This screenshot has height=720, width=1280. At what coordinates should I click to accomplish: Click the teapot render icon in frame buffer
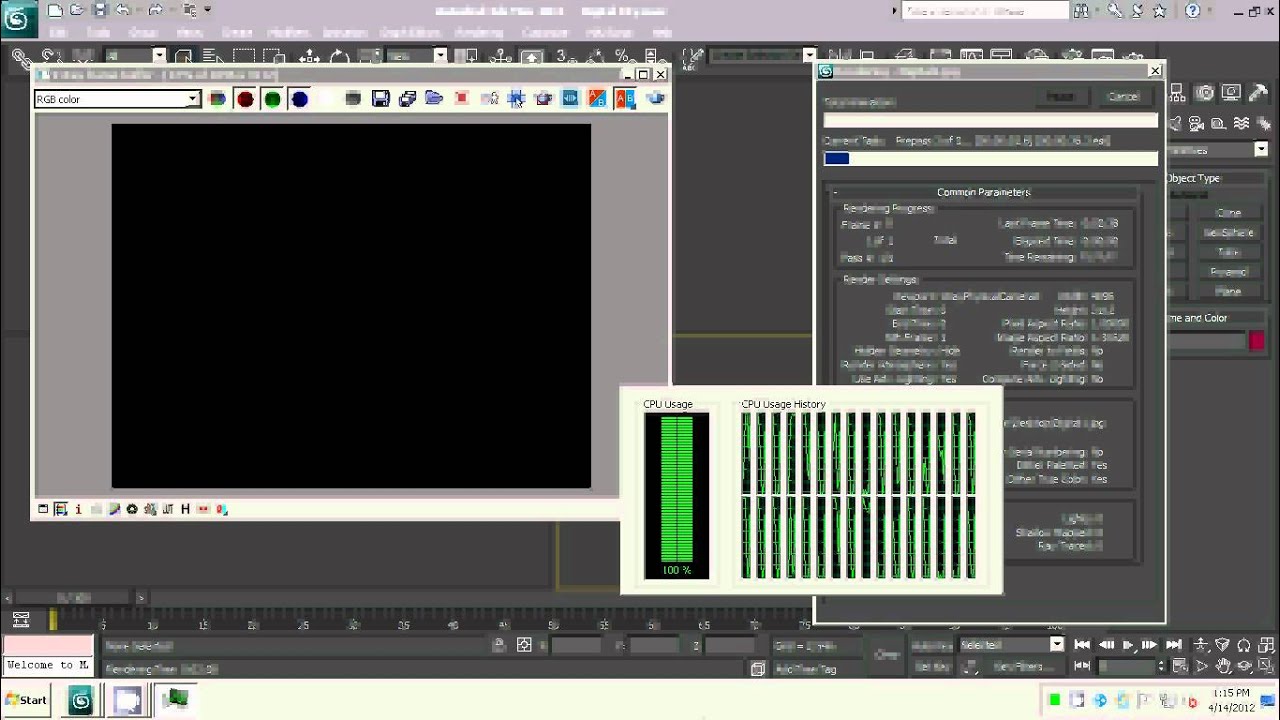[x=543, y=99]
